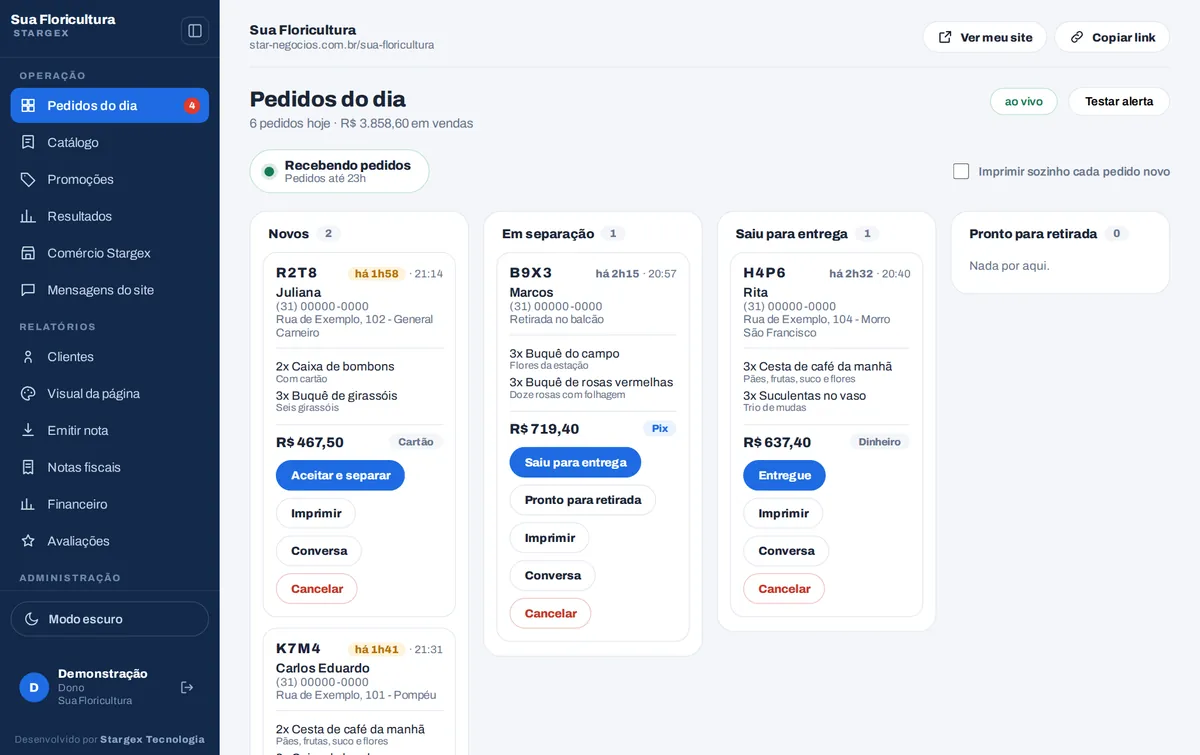
Task: Mark order H4P6 as Entregue
Action: 784,475
